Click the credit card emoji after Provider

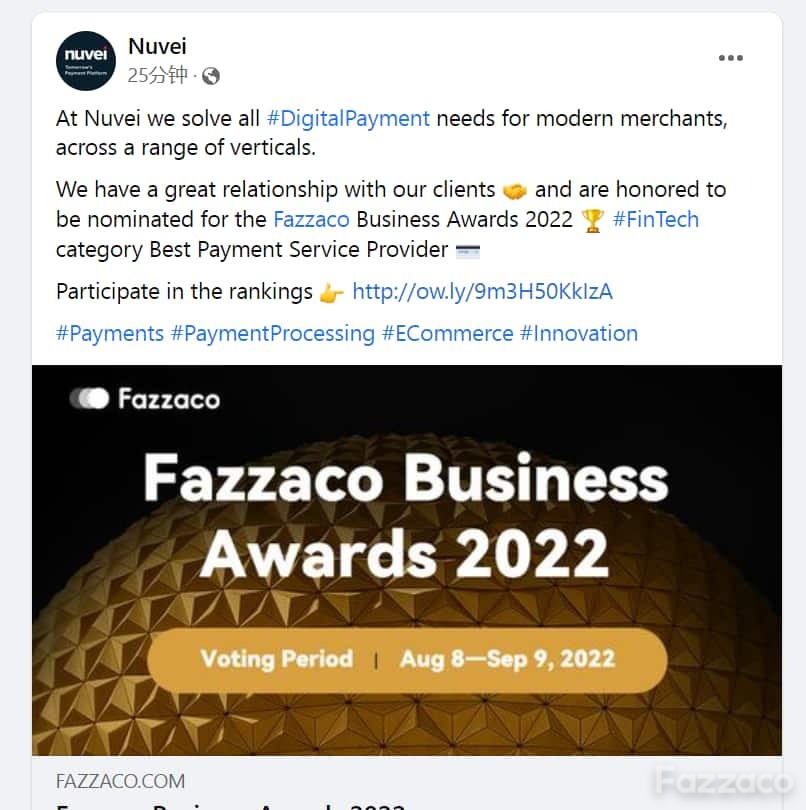(468, 251)
